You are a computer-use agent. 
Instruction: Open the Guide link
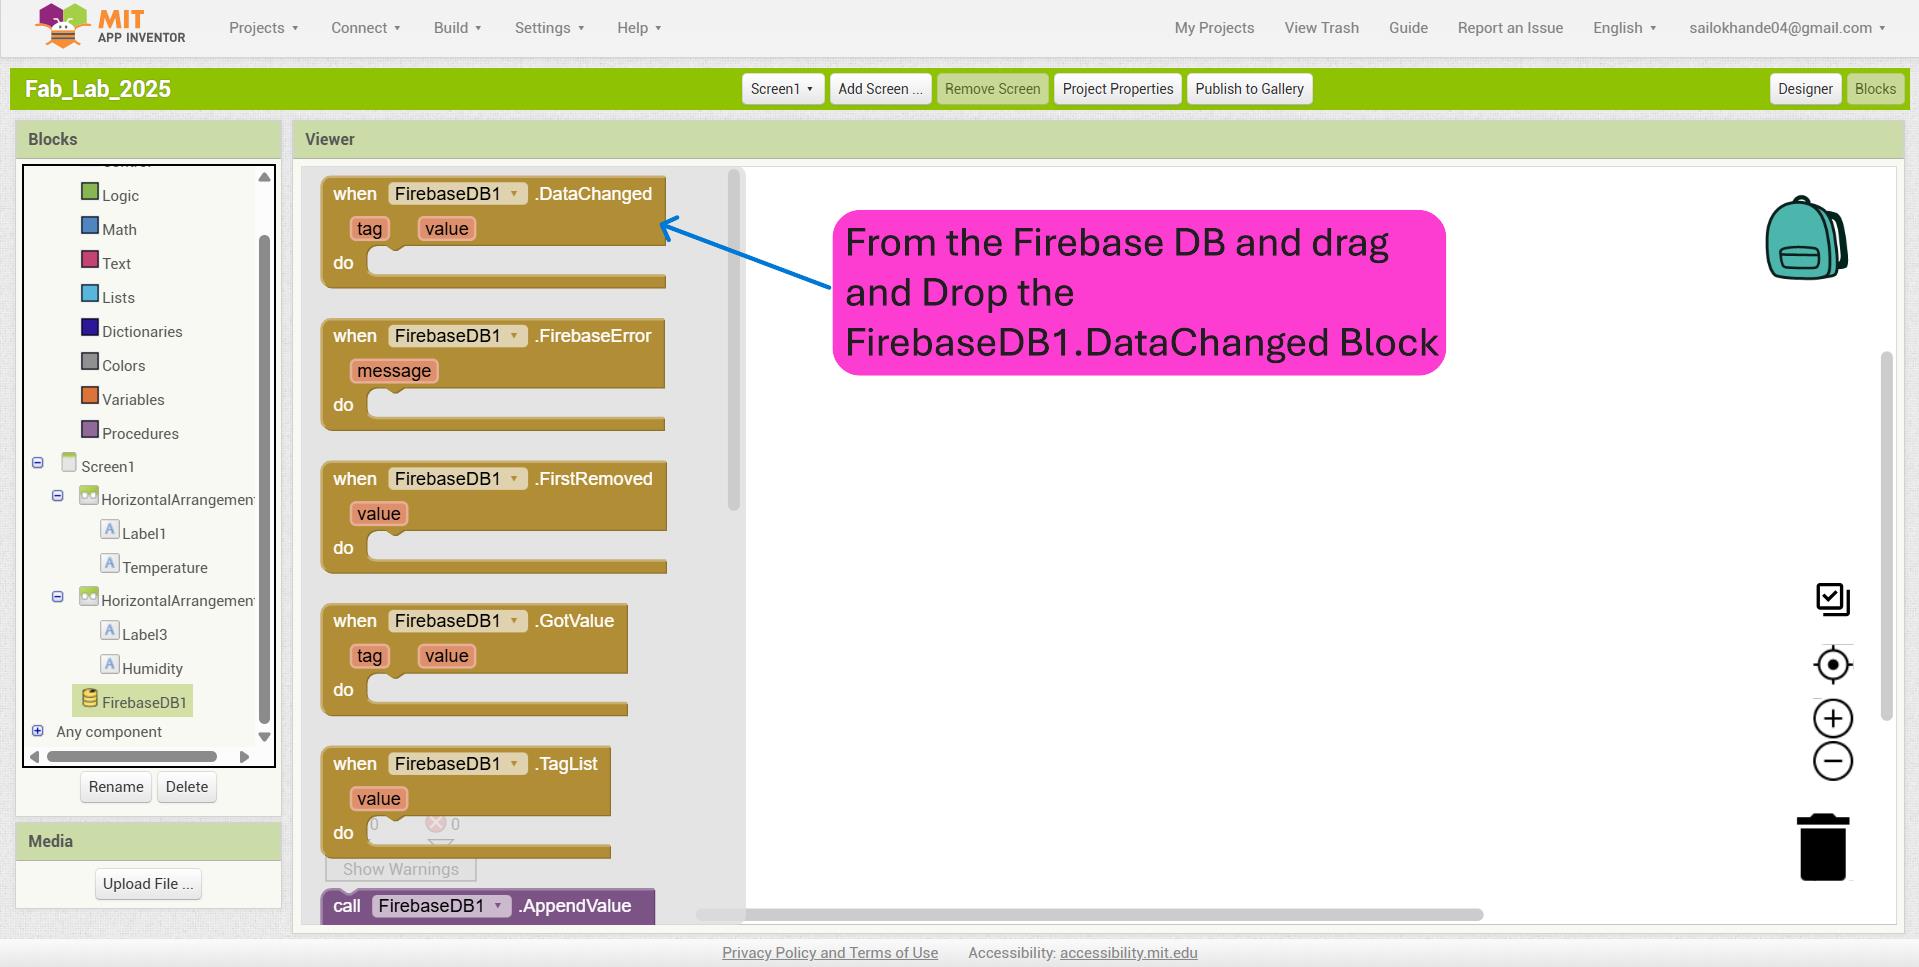[1408, 28]
